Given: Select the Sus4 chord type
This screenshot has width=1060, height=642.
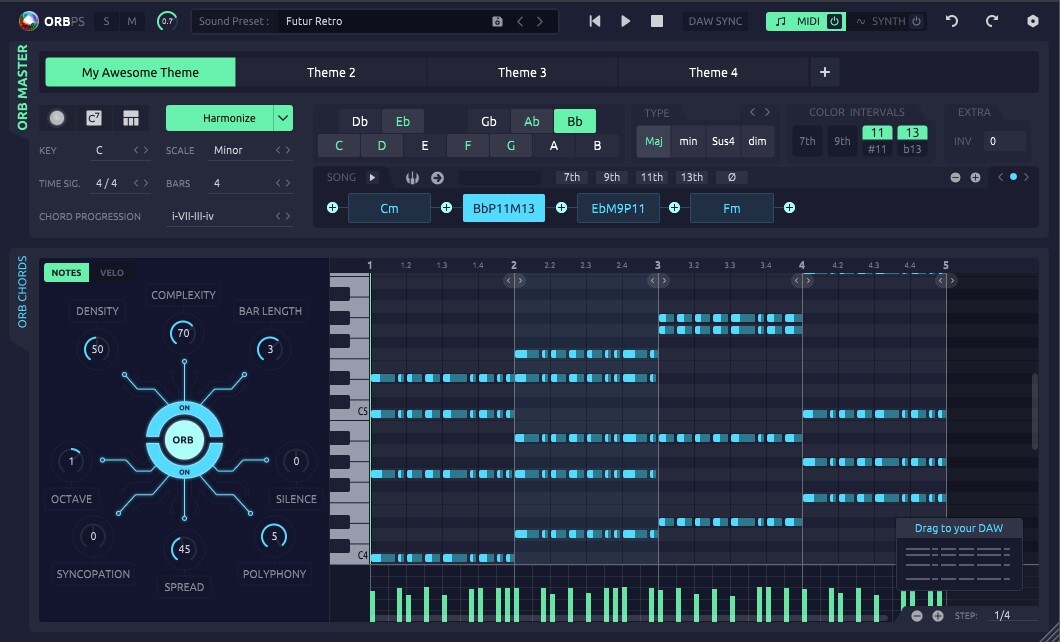Looking at the screenshot, I should [723, 141].
